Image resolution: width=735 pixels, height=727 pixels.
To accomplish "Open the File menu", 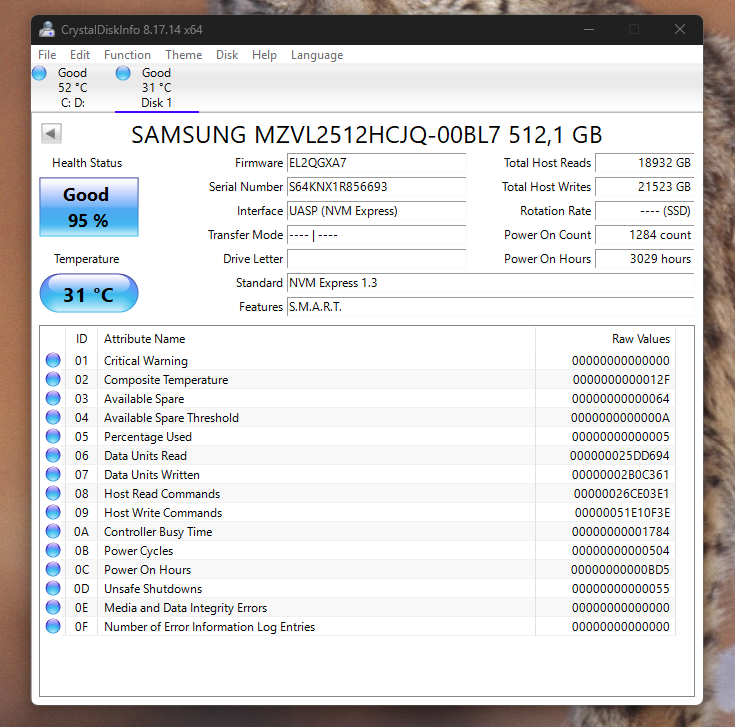I will pos(47,55).
